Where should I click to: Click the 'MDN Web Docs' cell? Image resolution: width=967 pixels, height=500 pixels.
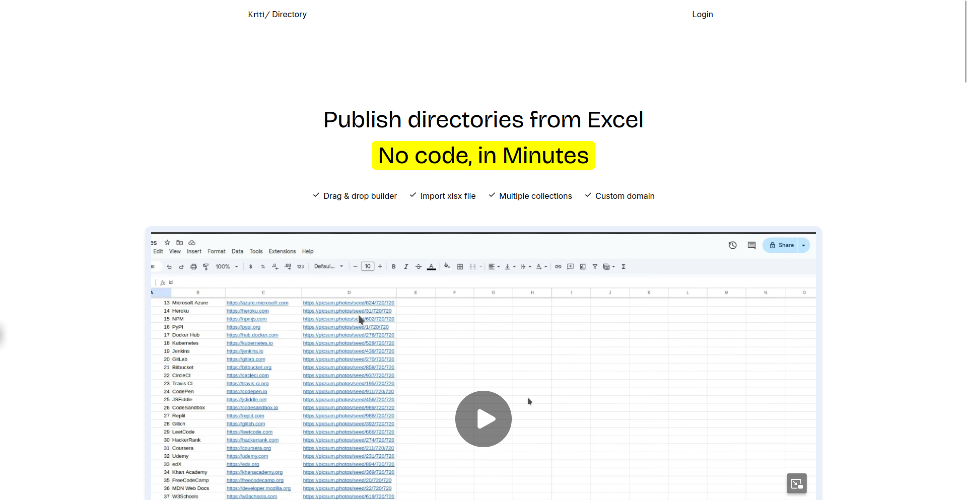coord(190,488)
